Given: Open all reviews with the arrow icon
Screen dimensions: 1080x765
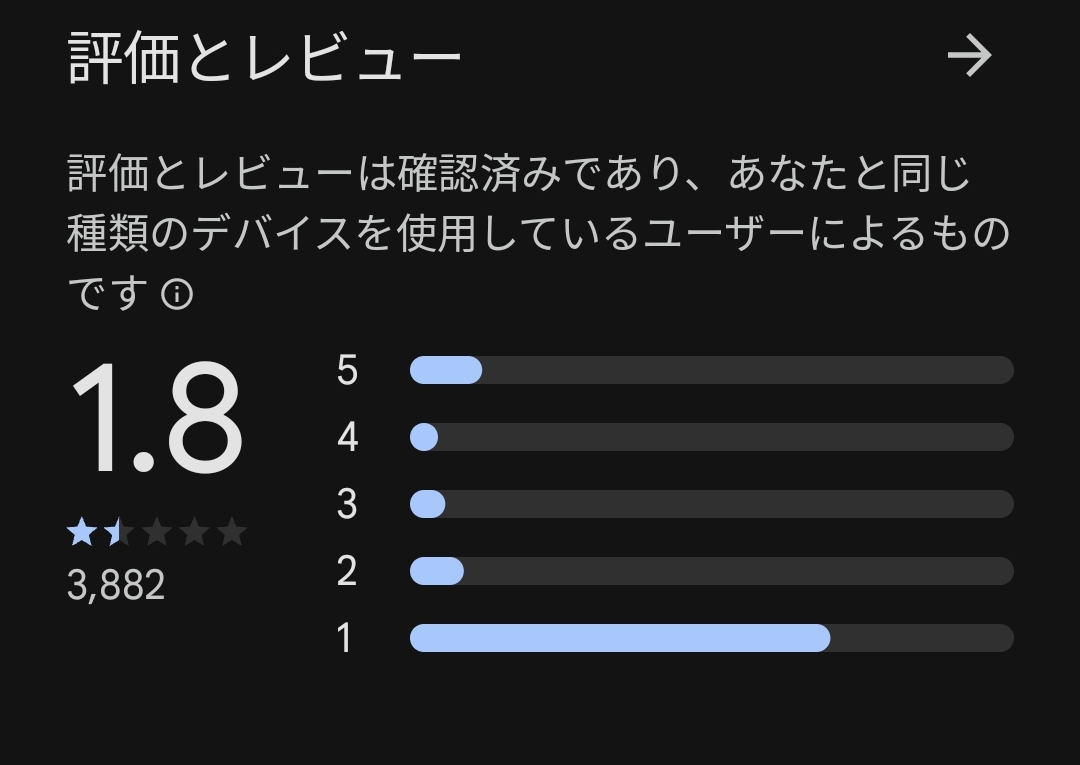Looking at the screenshot, I should pos(970,56).
